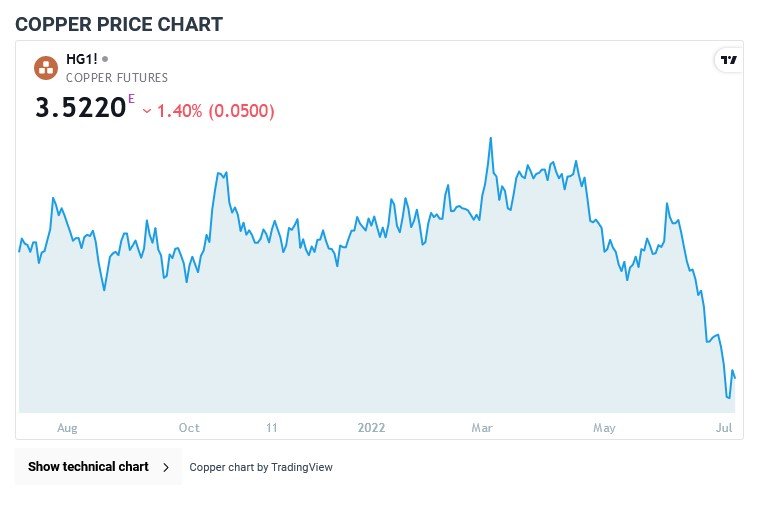Open the TradingView logo in chart corner
Viewport: 759px width, 509px height.
(729, 60)
